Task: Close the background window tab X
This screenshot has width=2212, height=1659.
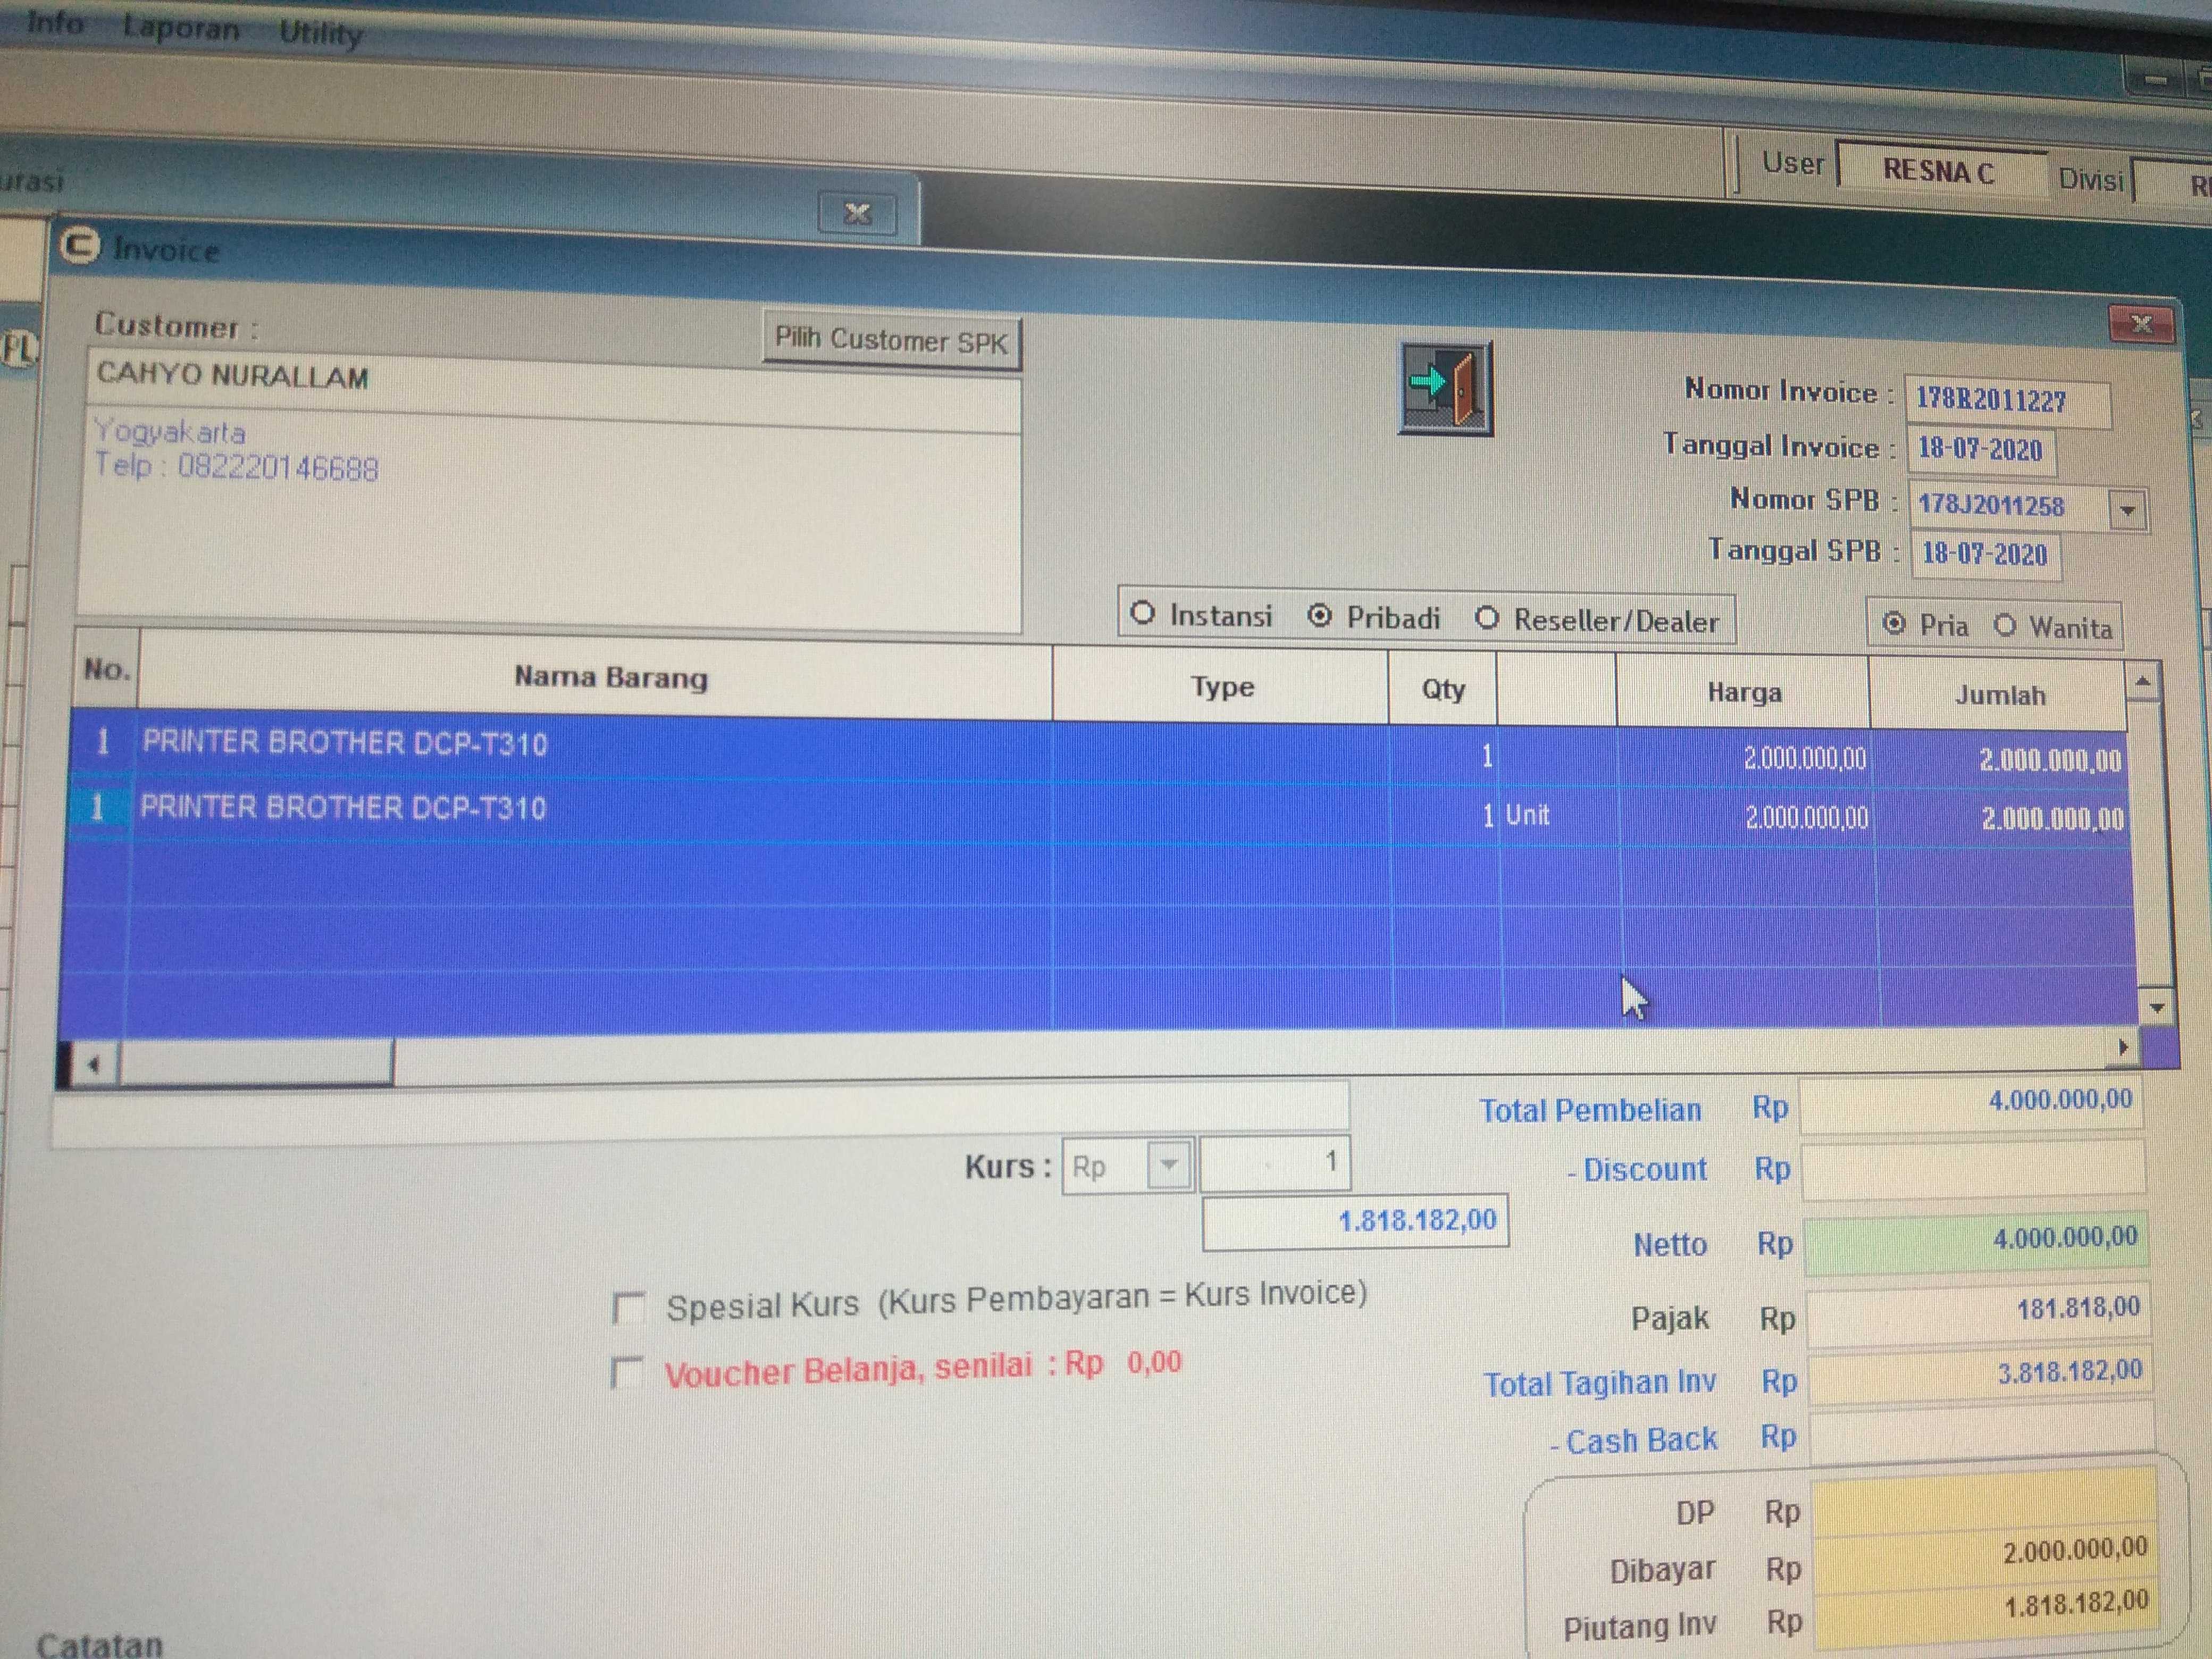Action: 857,213
